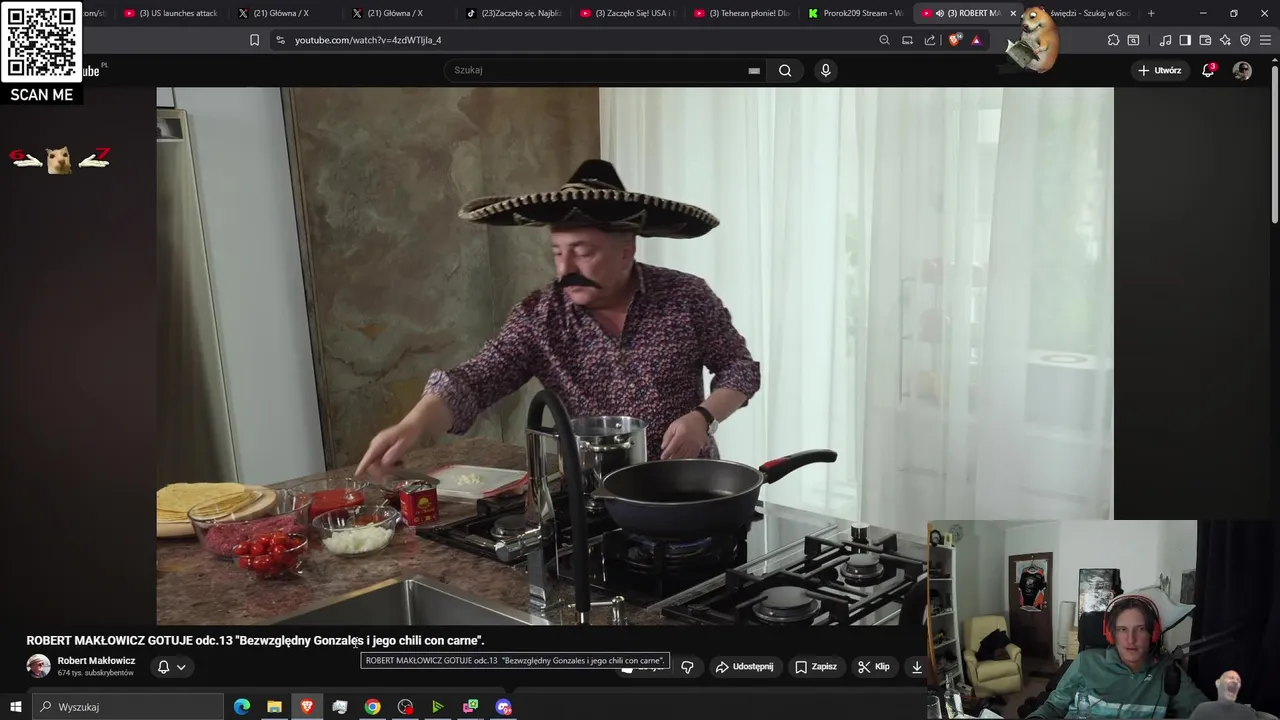Open YouTube notifications bell with badge 3

tap(1208, 70)
